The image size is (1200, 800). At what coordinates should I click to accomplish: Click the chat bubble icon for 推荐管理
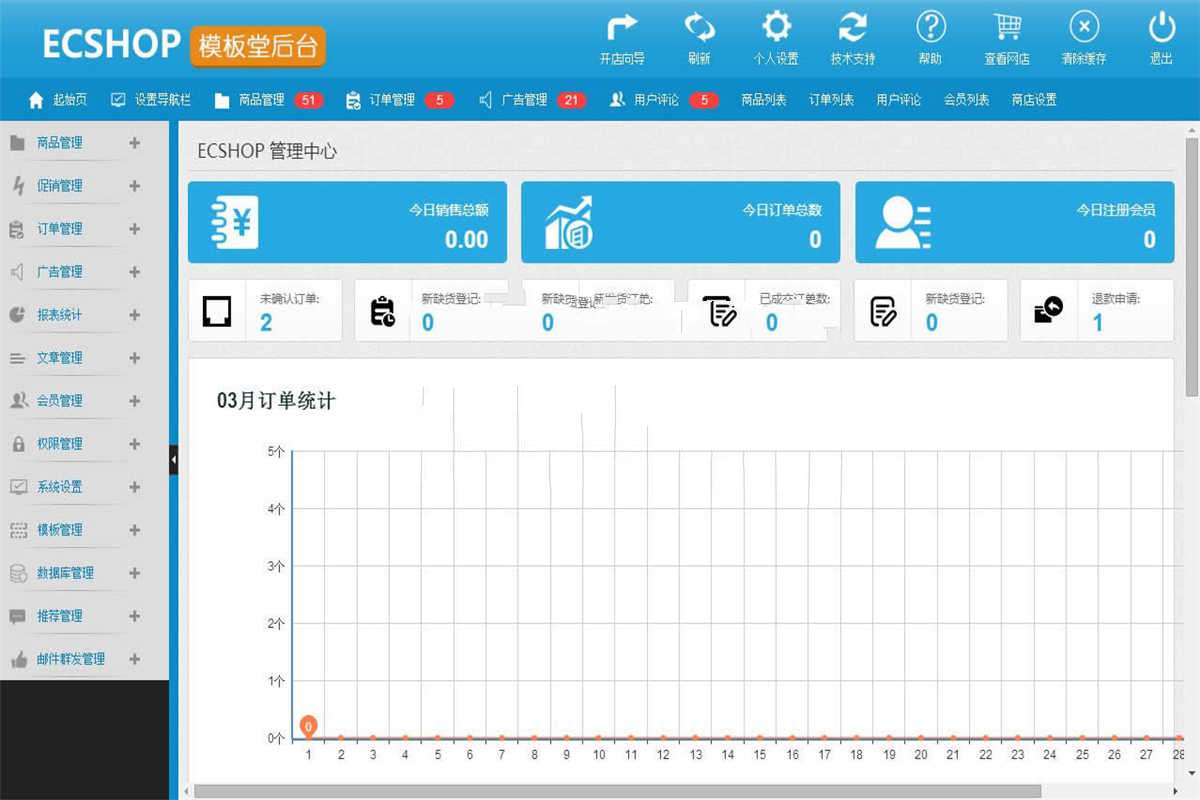pos(18,617)
